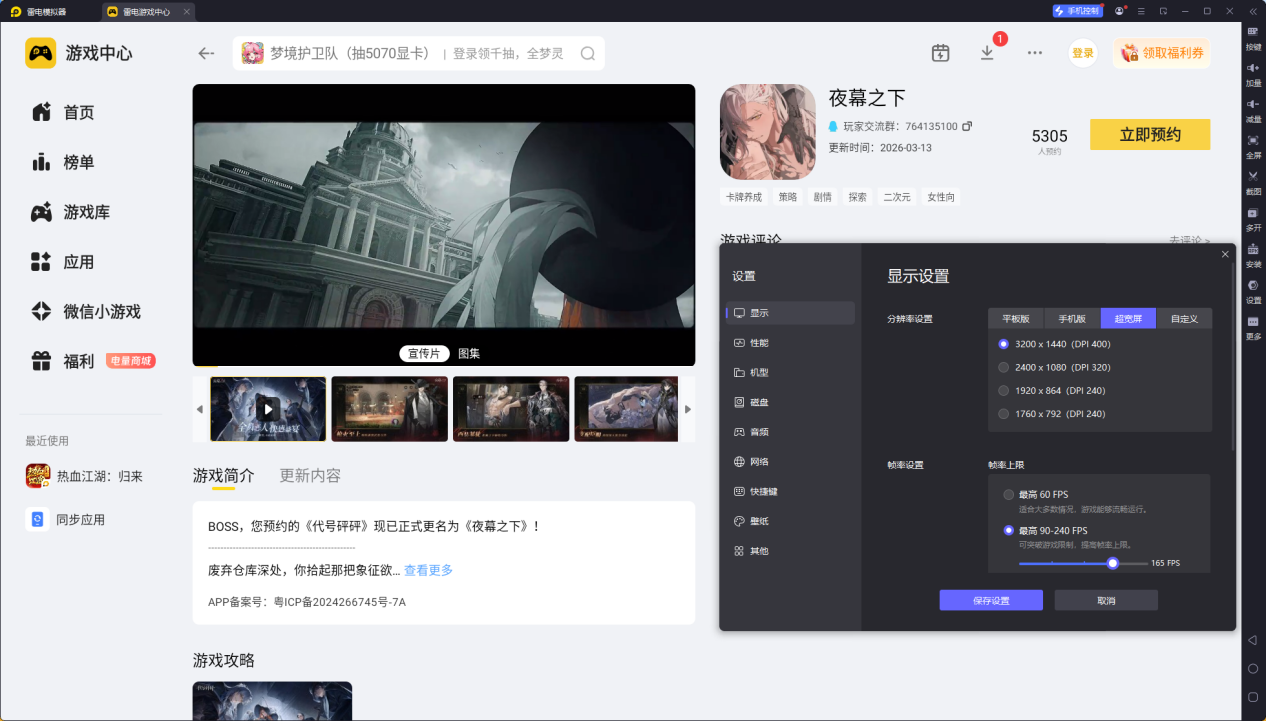Open 网络 network settings section
This screenshot has width=1266, height=721.
pyautogui.click(x=790, y=462)
